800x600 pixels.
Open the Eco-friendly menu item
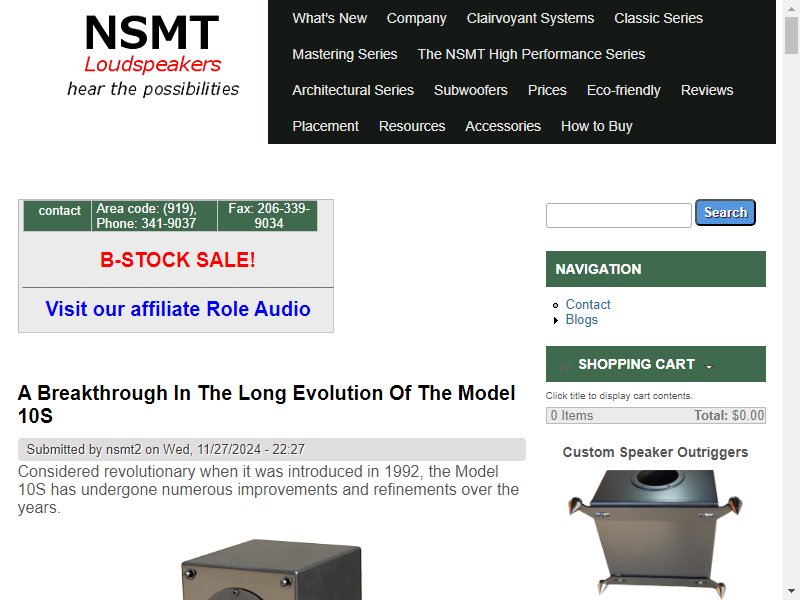pyautogui.click(x=623, y=90)
